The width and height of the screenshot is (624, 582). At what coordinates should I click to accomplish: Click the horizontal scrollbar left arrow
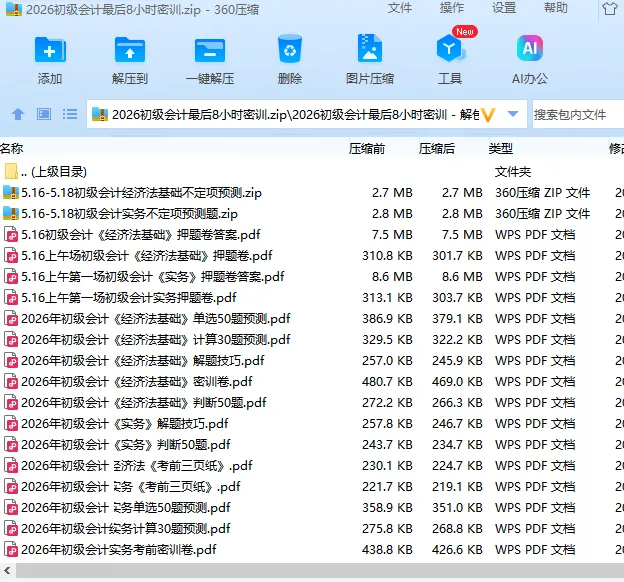pyautogui.click(x=7, y=571)
